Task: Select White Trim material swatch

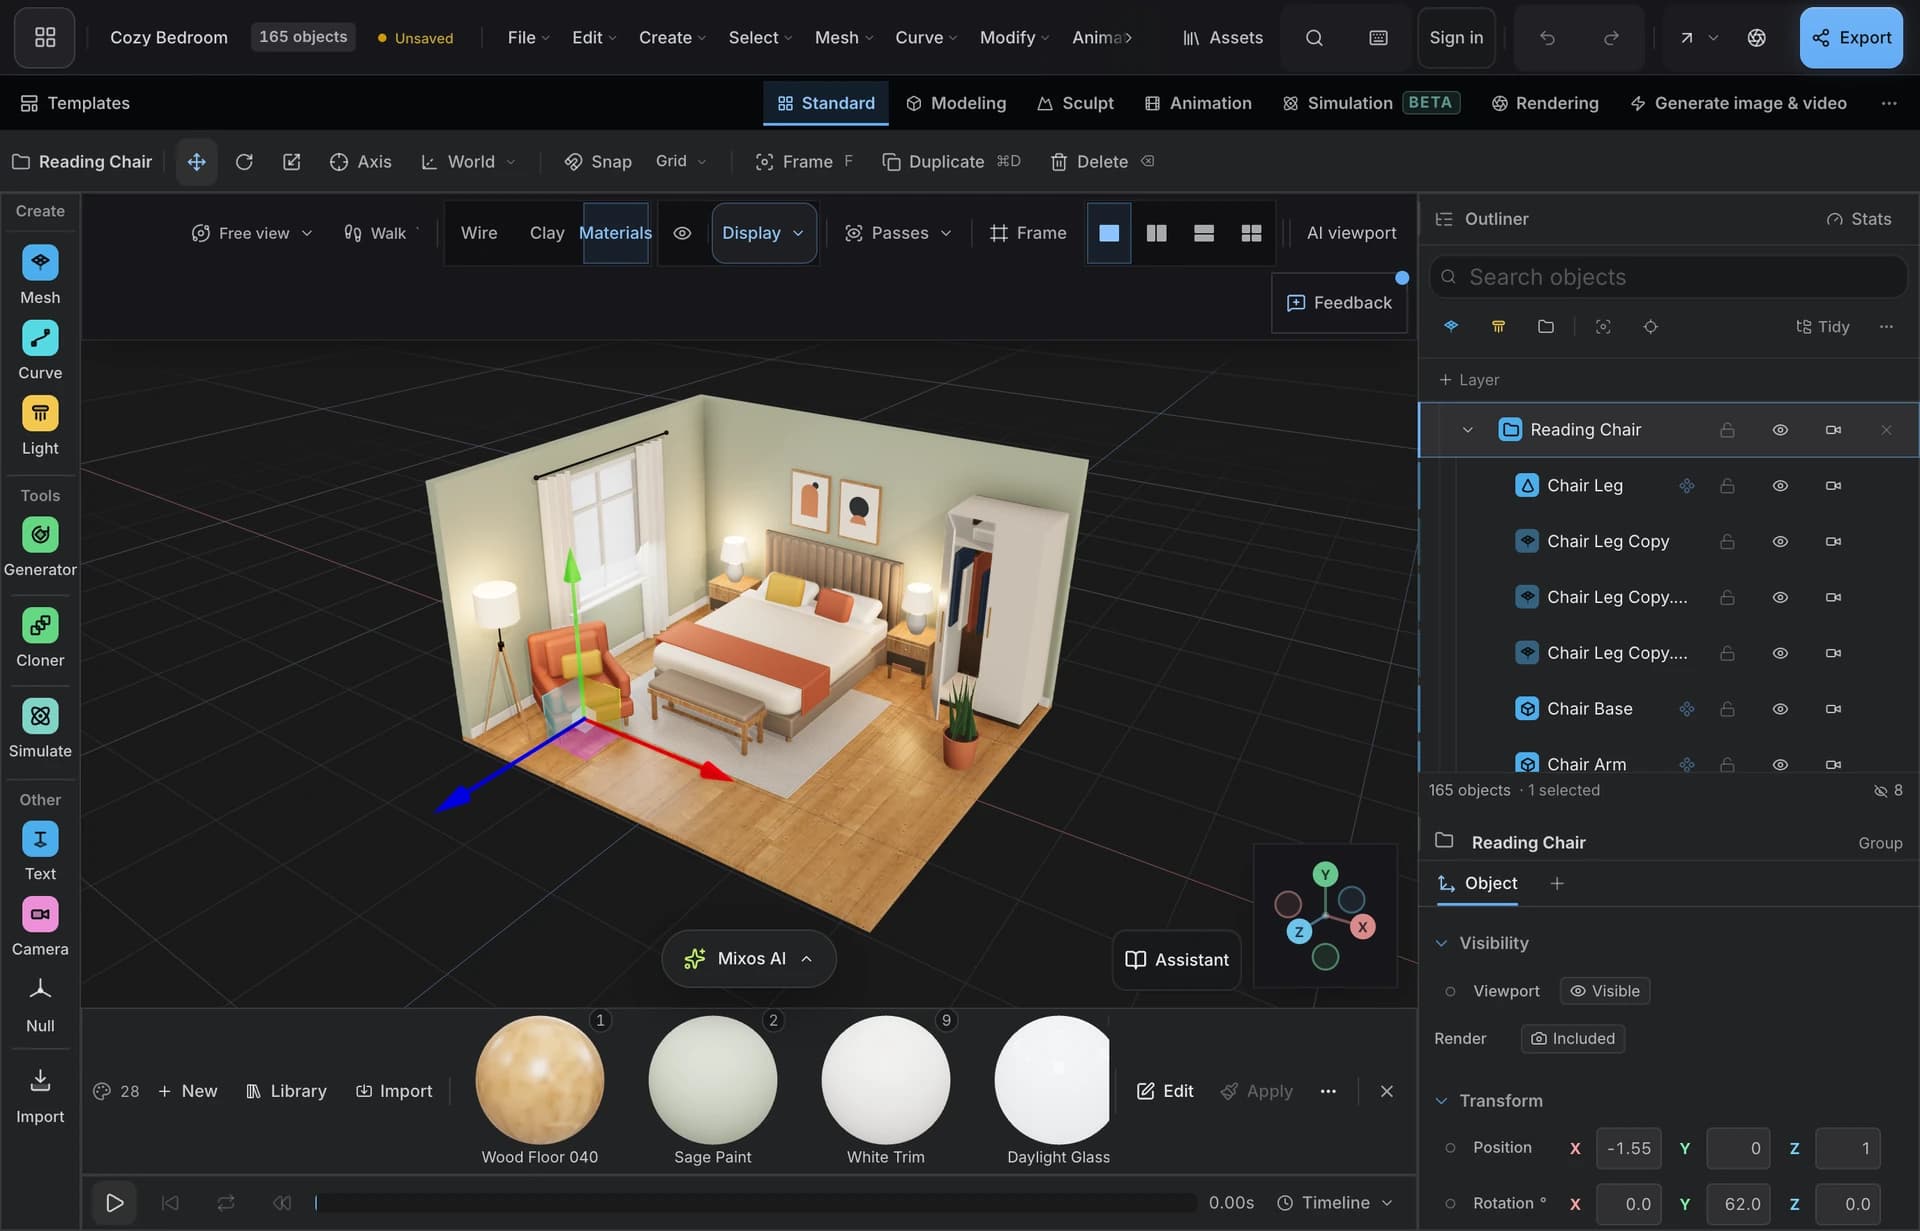Action: [x=886, y=1080]
